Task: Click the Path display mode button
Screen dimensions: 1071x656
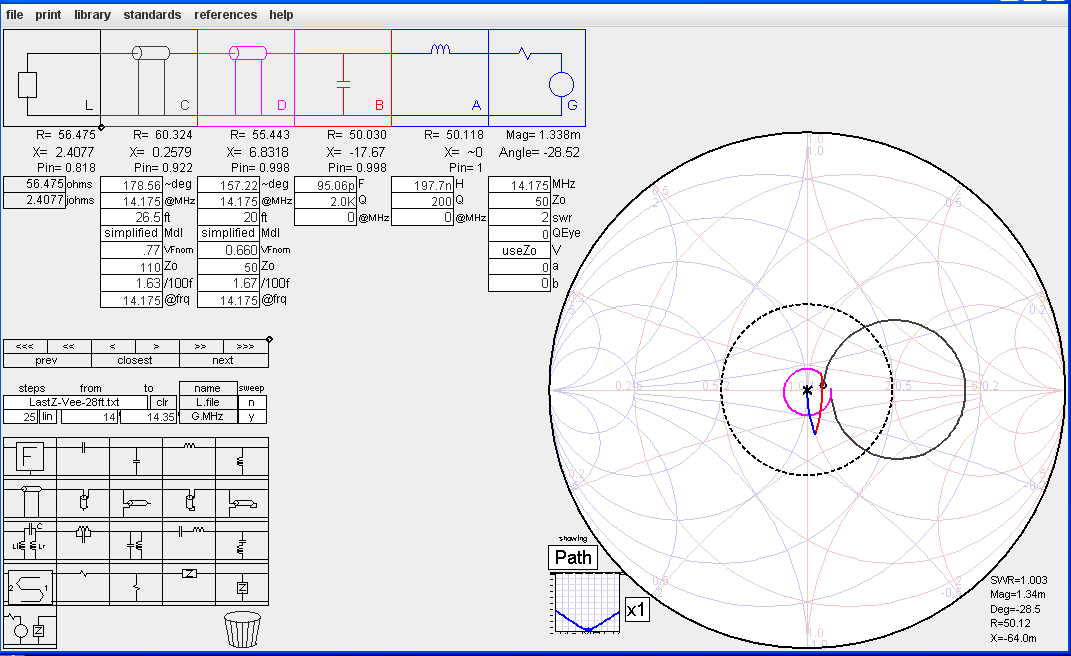Action: [573, 558]
